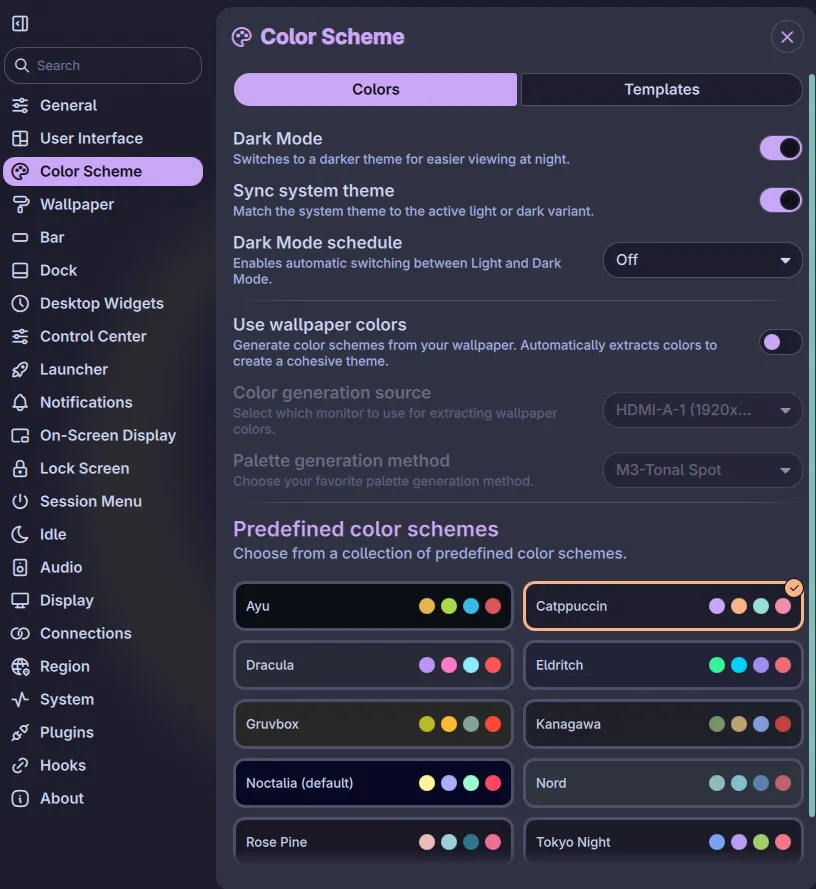Select the Rose Pine color scheme
This screenshot has height=889, width=816.
pyautogui.click(x=373, y=841)
